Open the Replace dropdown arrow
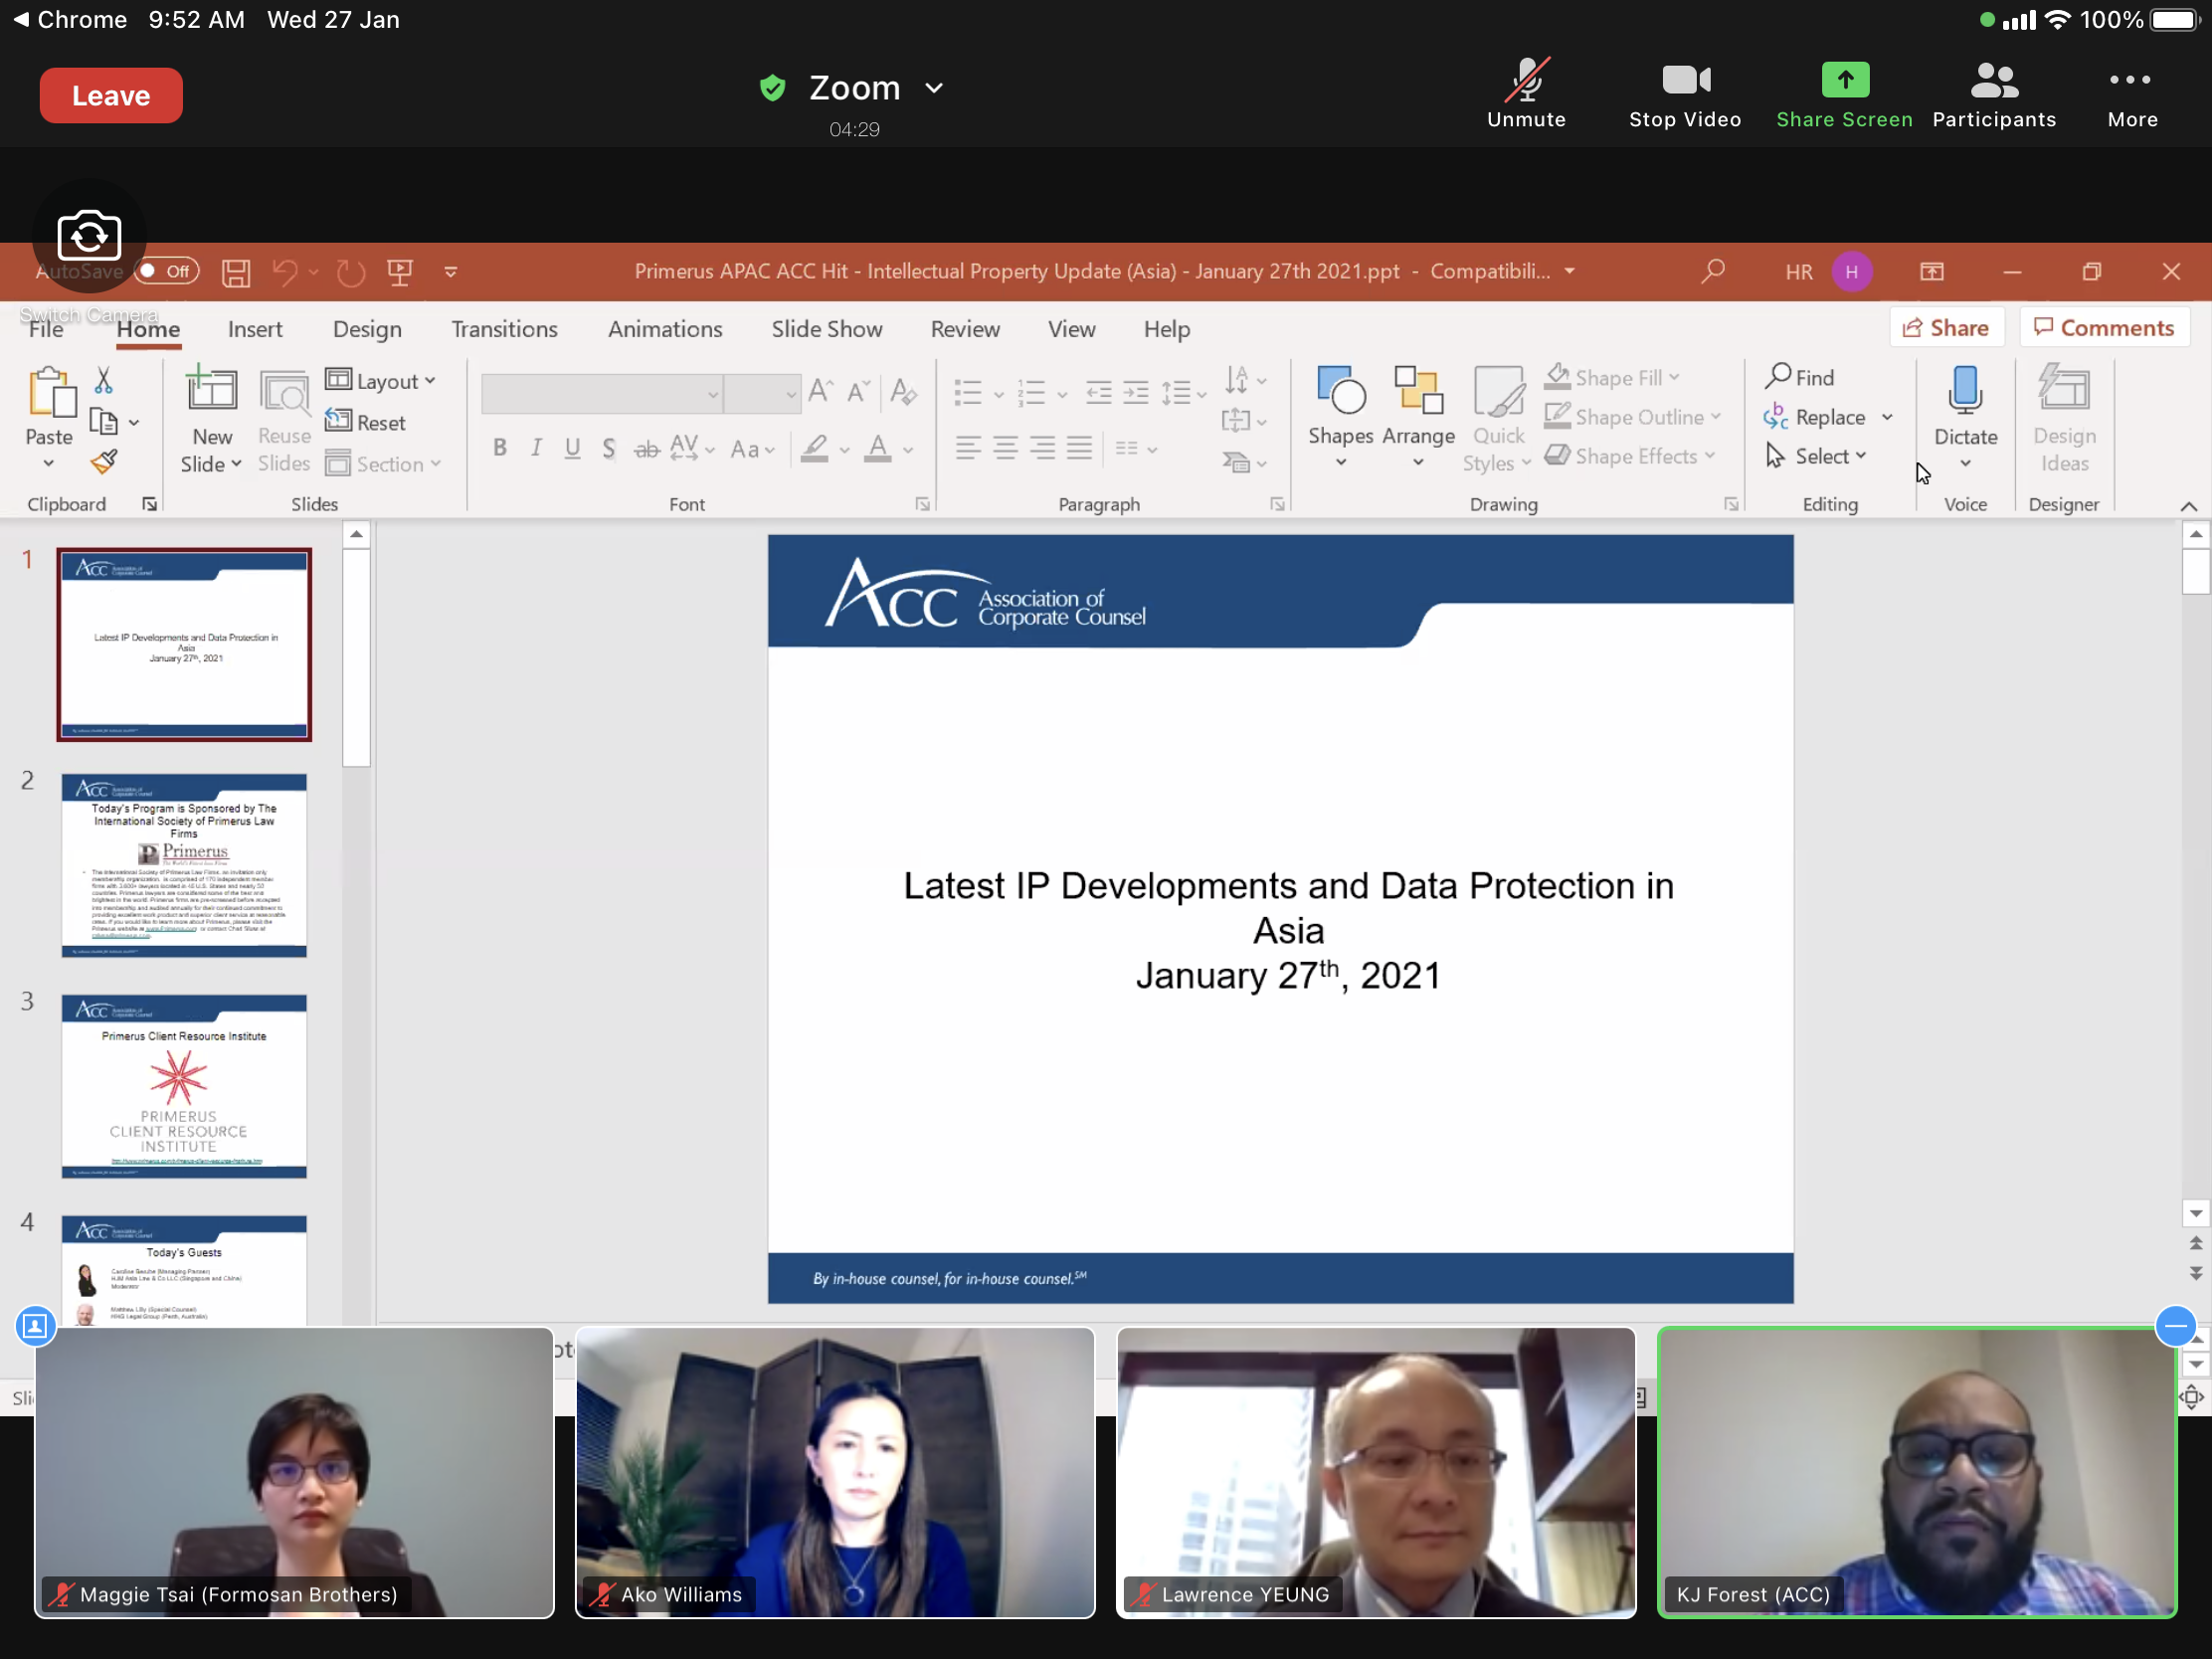2212x1659 pixels. point(1887,417)
